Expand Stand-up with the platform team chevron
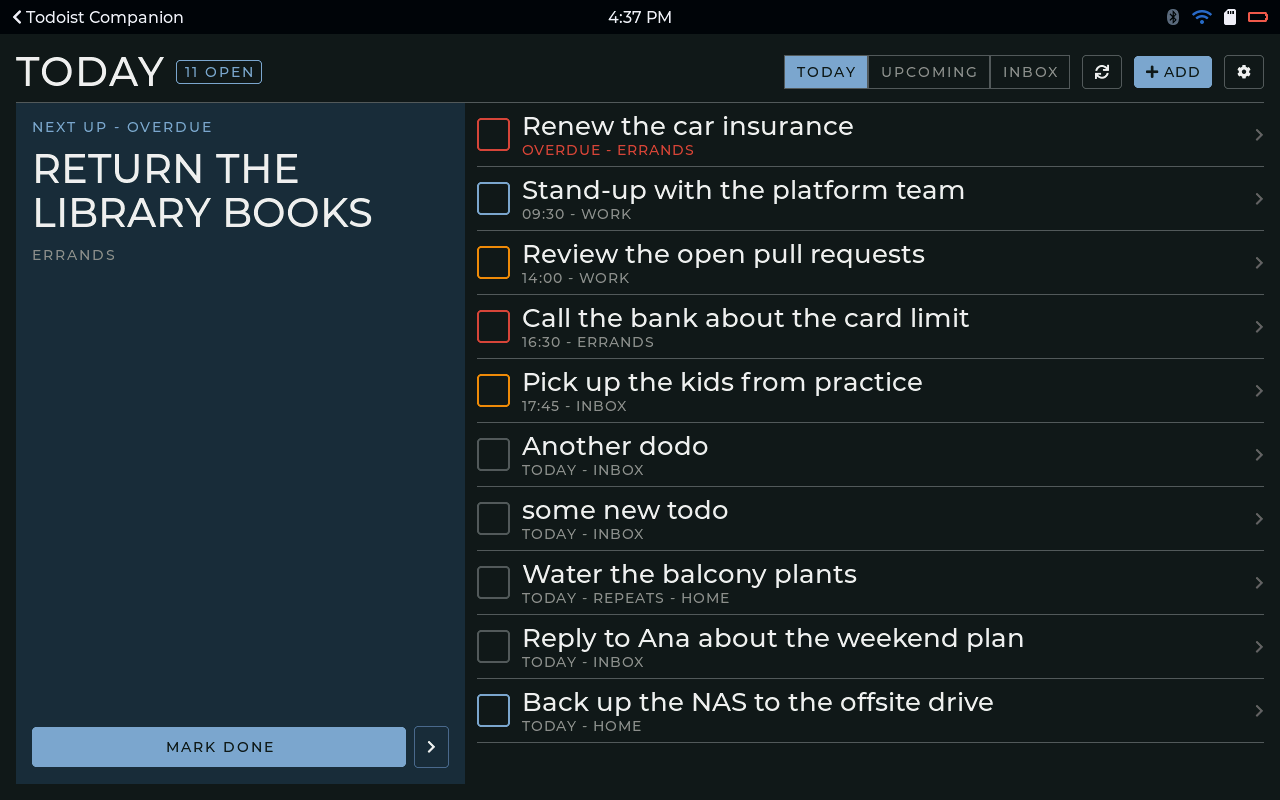The image size is (1280, 800). pos(1259,199)
